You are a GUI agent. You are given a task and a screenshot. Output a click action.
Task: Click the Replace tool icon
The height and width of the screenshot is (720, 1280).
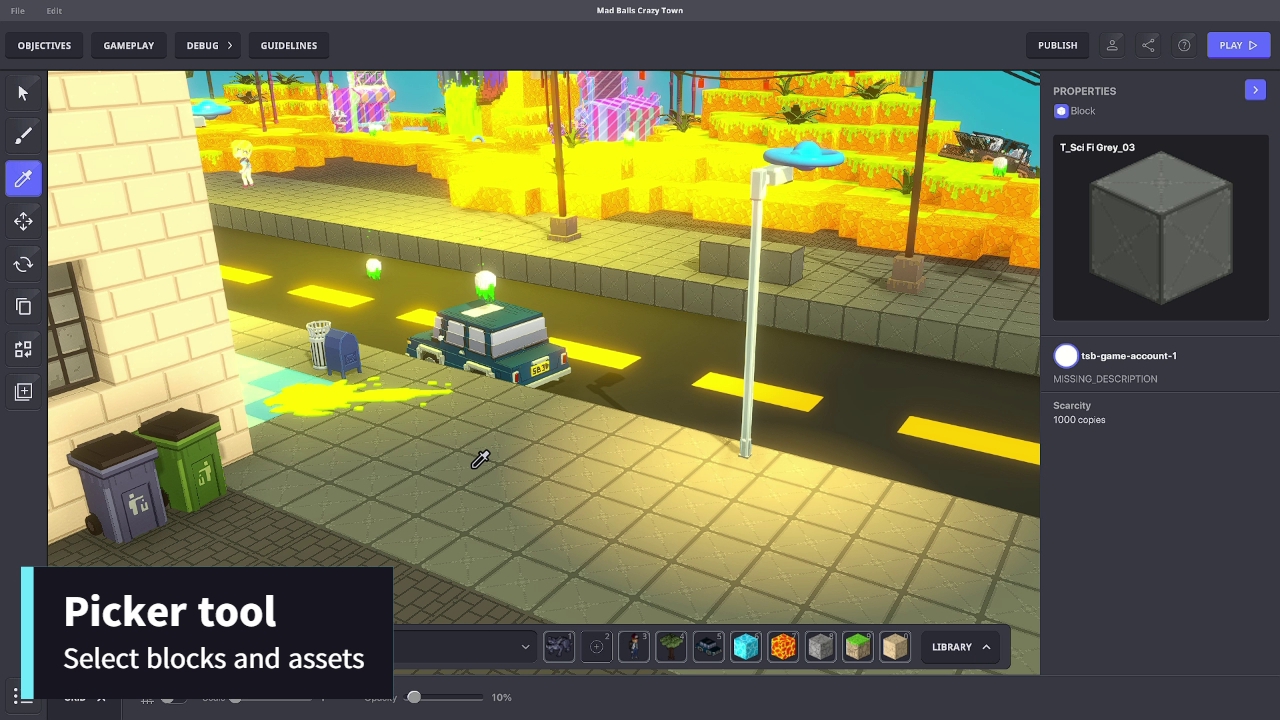(23, 350)
